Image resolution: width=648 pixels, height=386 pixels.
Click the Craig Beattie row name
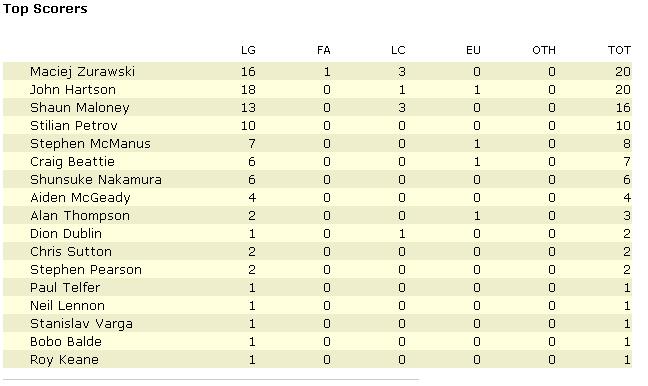(x=72, y=162)
